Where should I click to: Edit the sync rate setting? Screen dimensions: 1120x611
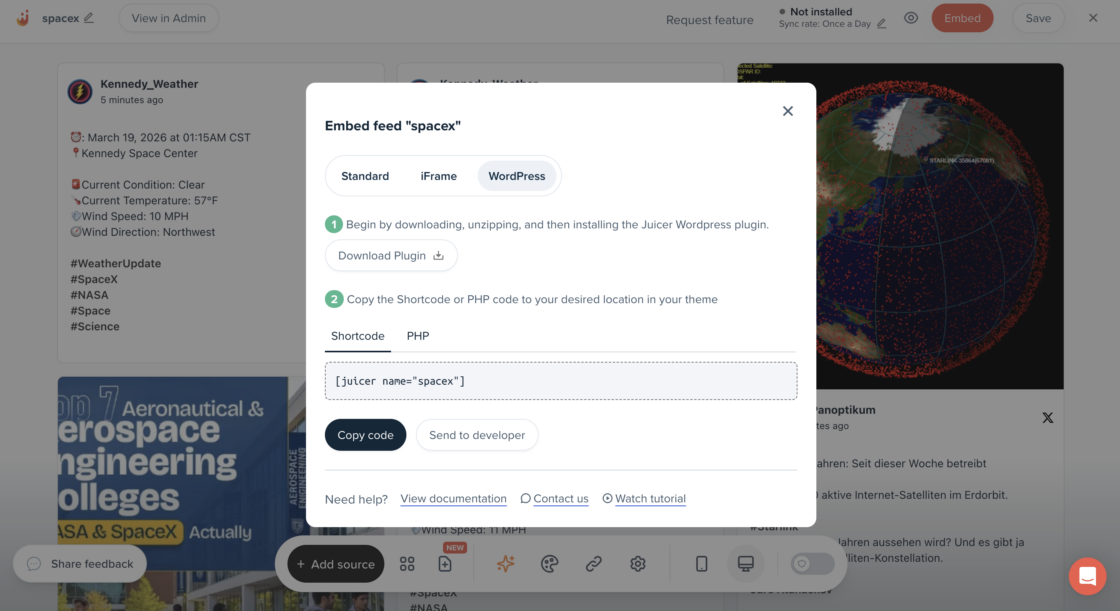point(881,24)
